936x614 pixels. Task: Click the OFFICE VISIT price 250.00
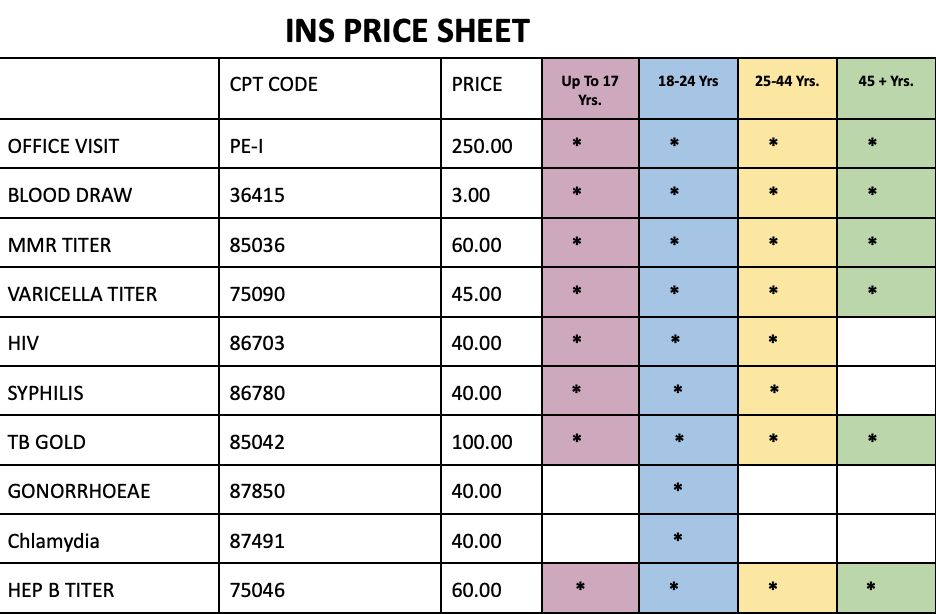[x=482, y=146]
